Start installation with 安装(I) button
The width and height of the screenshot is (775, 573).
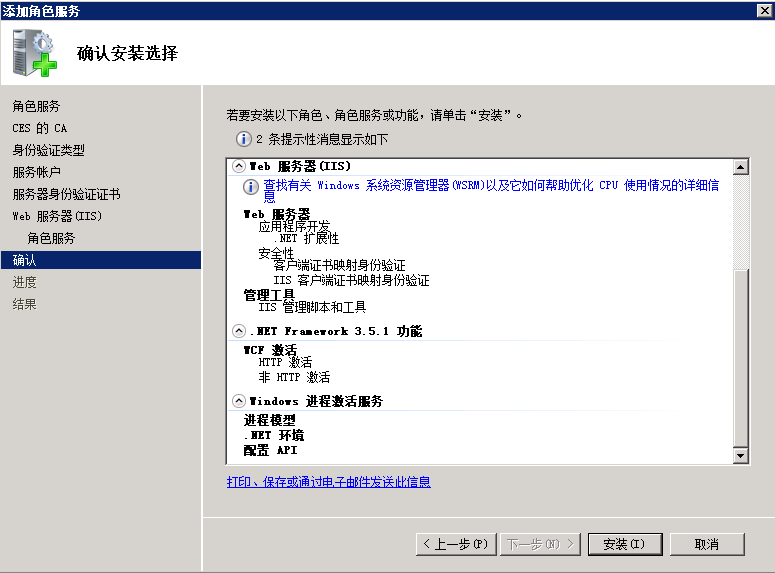625,544
